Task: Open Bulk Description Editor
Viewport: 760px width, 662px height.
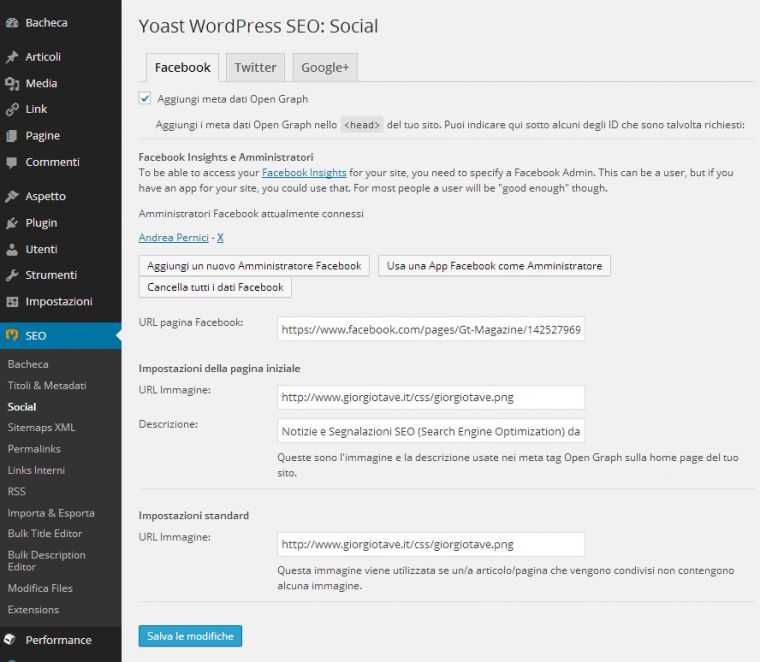Action: pos(47,561)
